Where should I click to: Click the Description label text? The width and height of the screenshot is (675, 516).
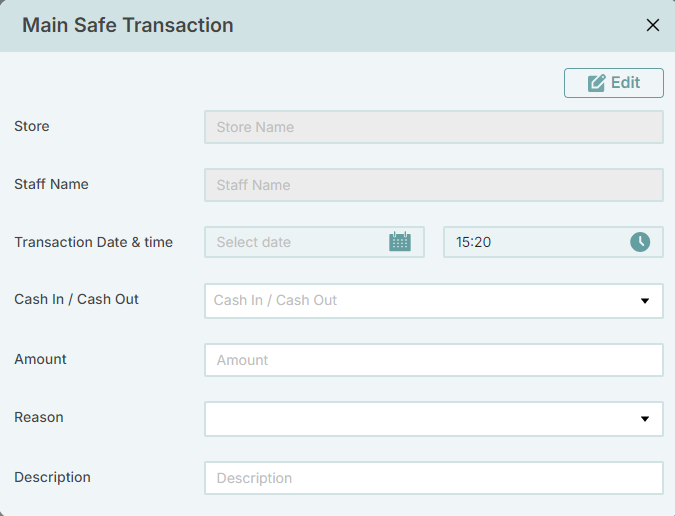point(53,477)
